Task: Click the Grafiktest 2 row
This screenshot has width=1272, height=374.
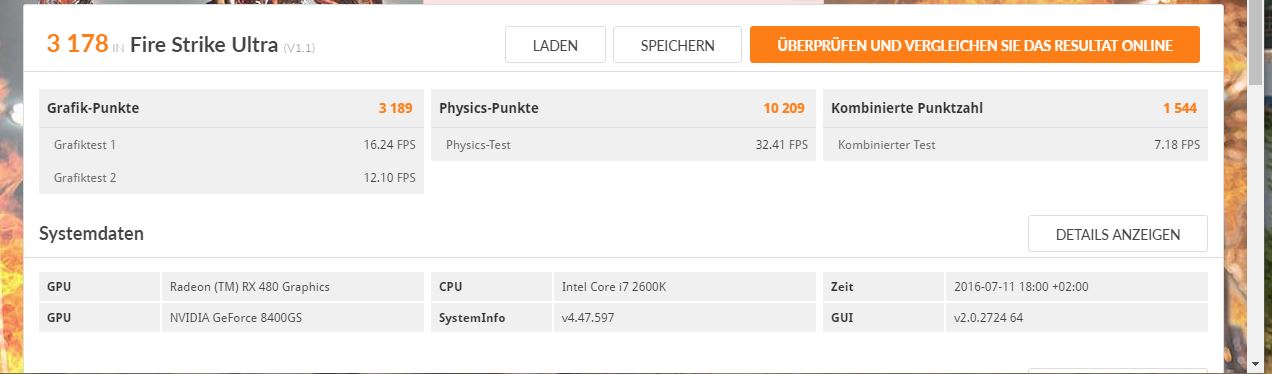Action: 231,177
